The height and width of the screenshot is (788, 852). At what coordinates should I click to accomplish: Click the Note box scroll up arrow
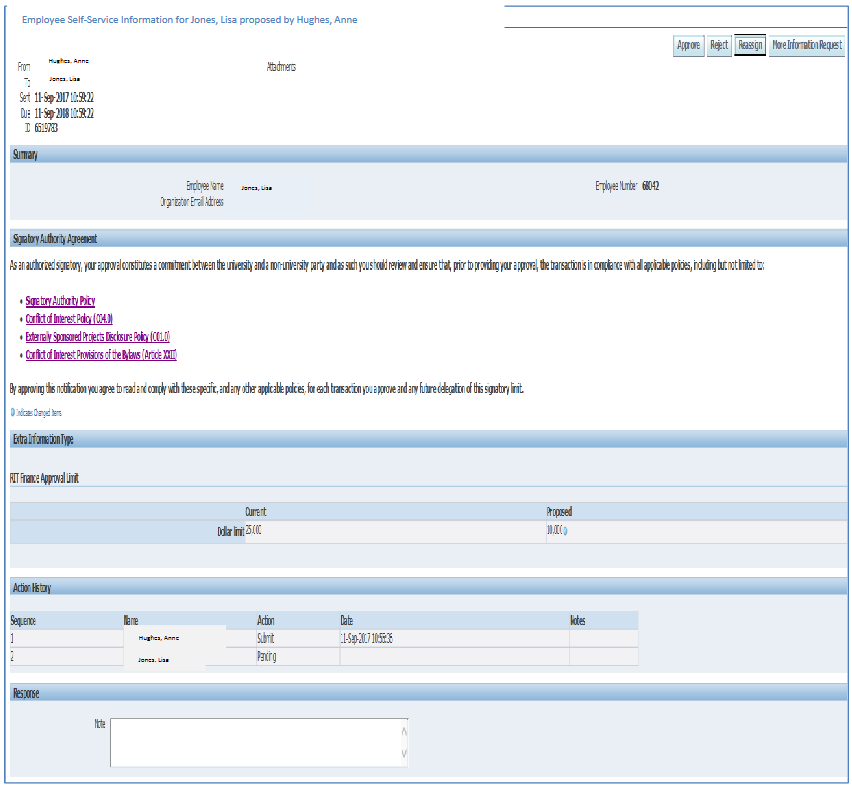pyautogui.click(x=403, y=731)
